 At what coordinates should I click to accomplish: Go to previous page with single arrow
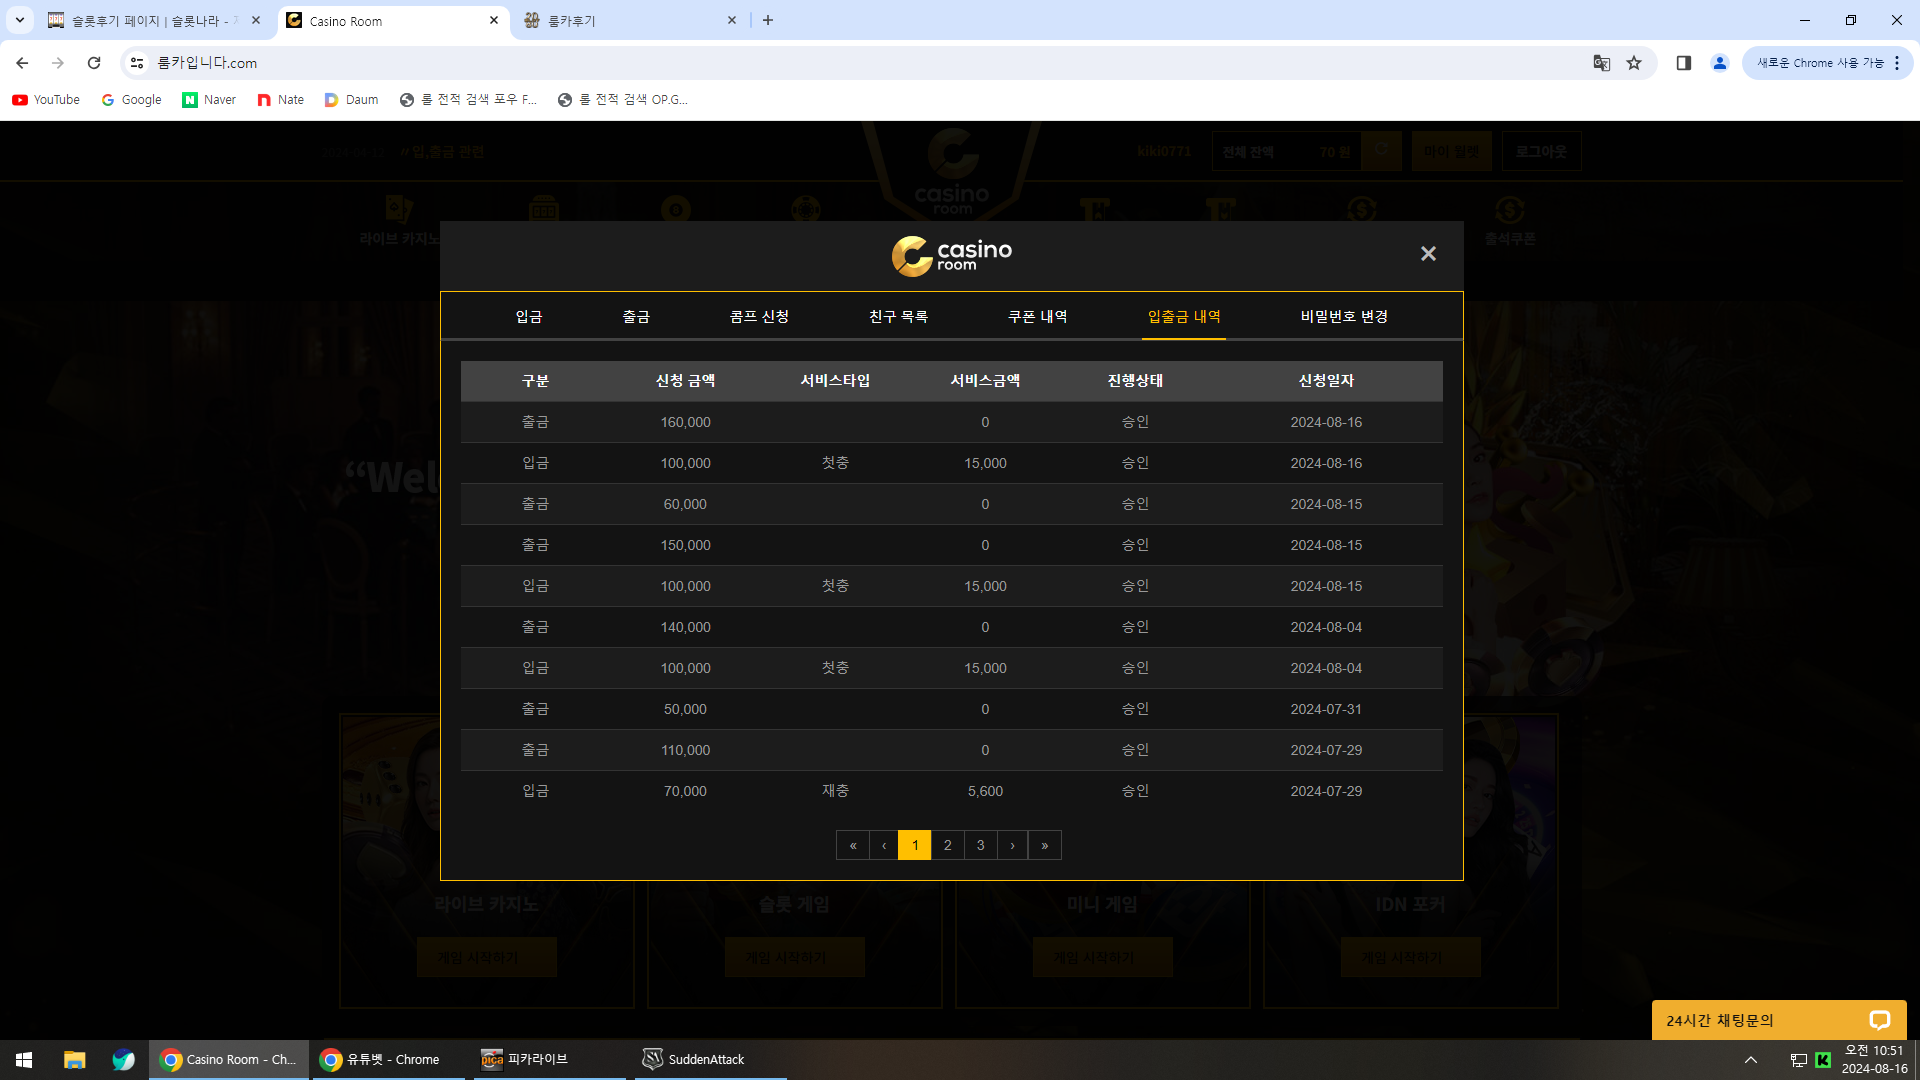(x=884, y=845)
